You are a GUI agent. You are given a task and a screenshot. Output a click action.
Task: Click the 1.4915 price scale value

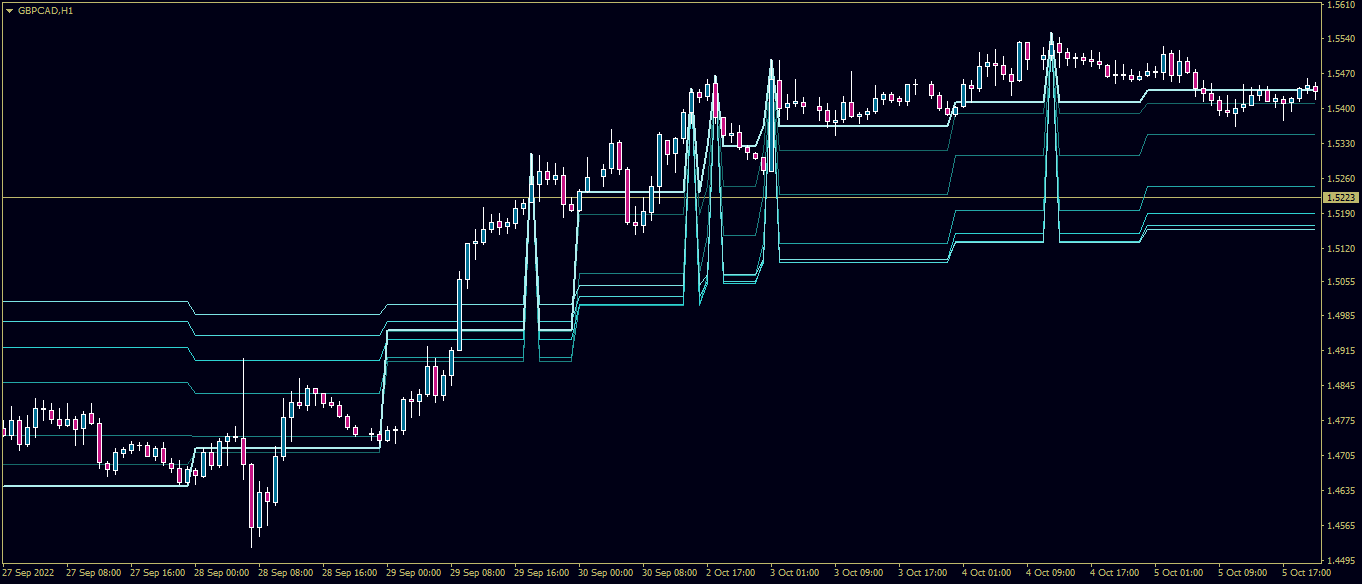(x=1340, y=352)
